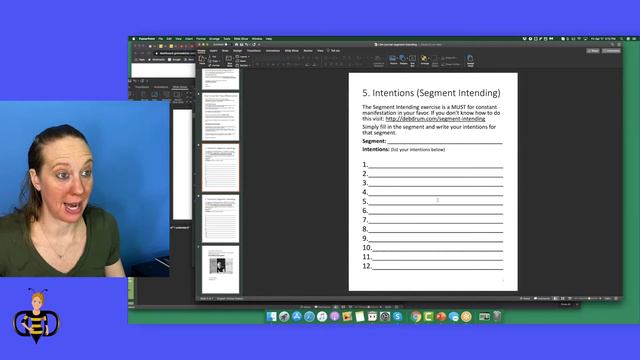Click the Save icon in title bar
Image resolution: width=640 pixels, height=360 pixels.
click(242, 44)
